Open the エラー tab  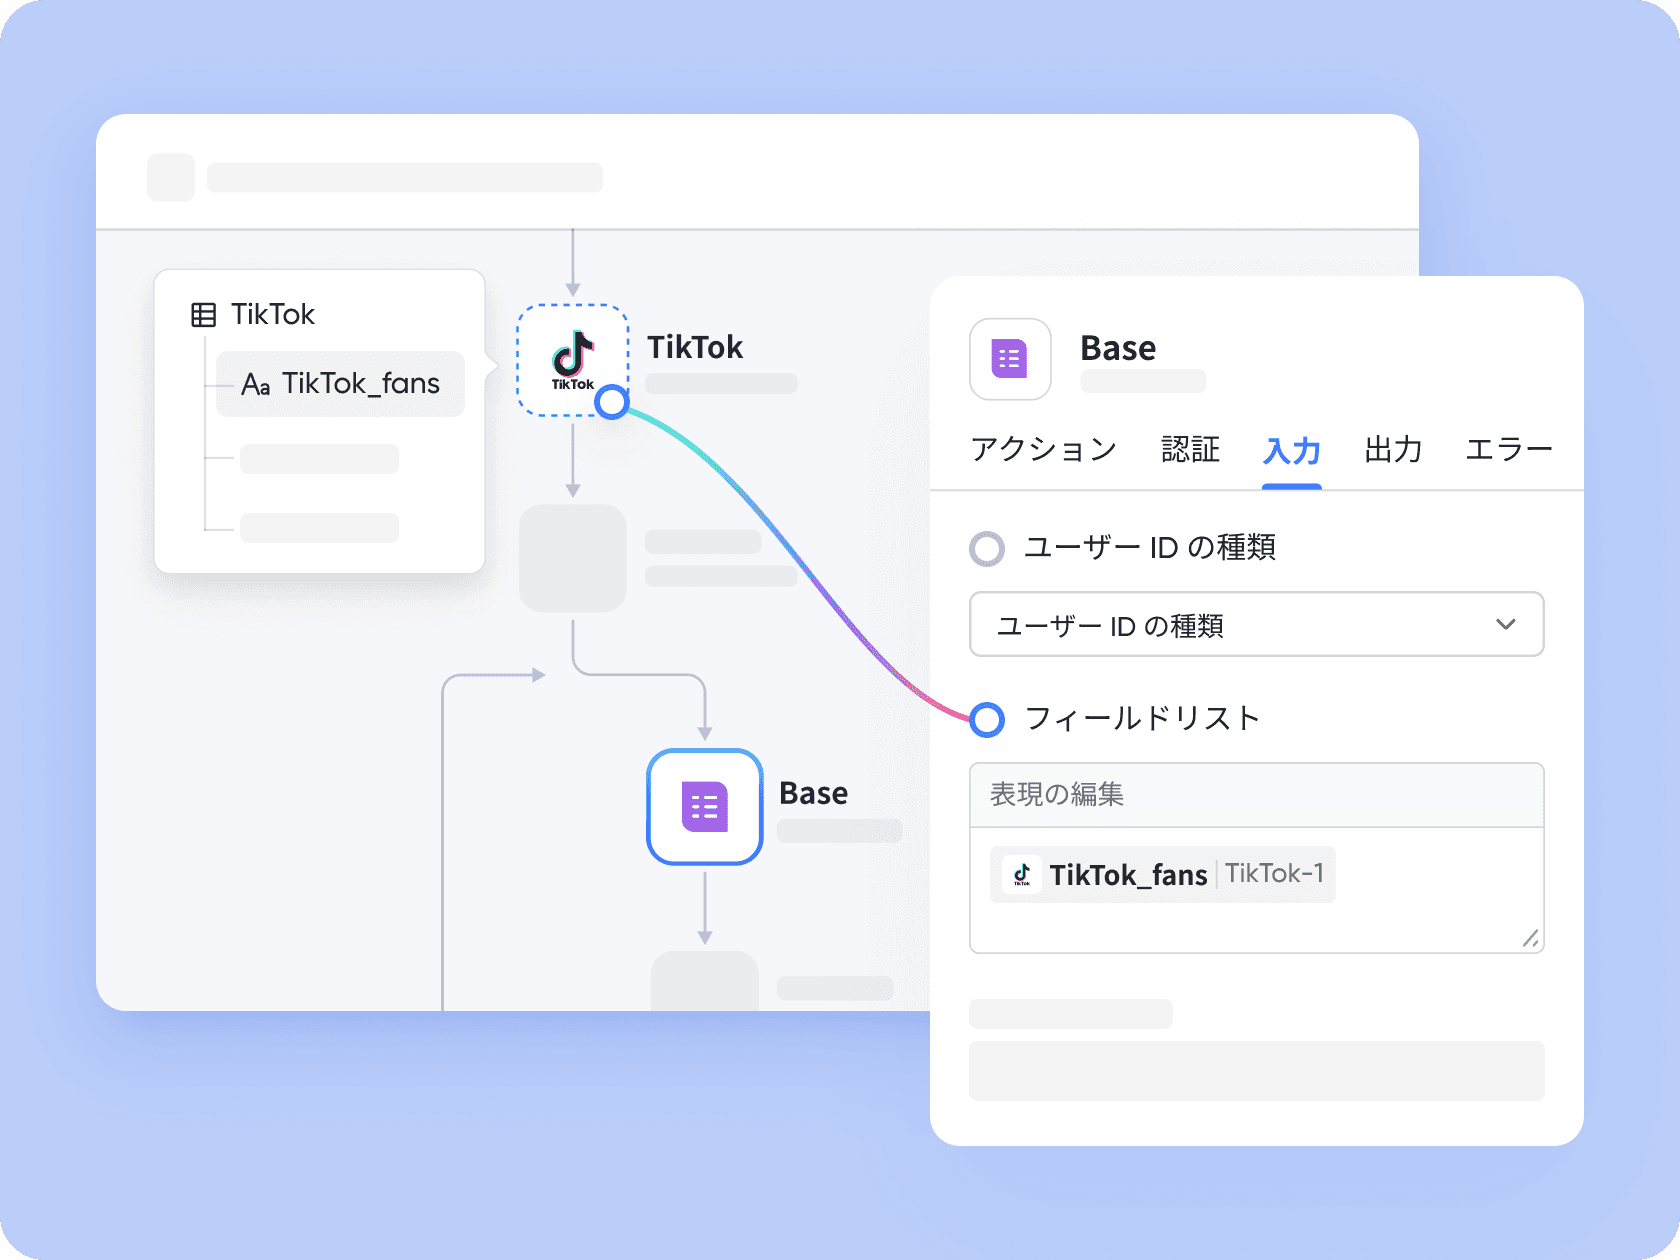tap(1508, 450)
